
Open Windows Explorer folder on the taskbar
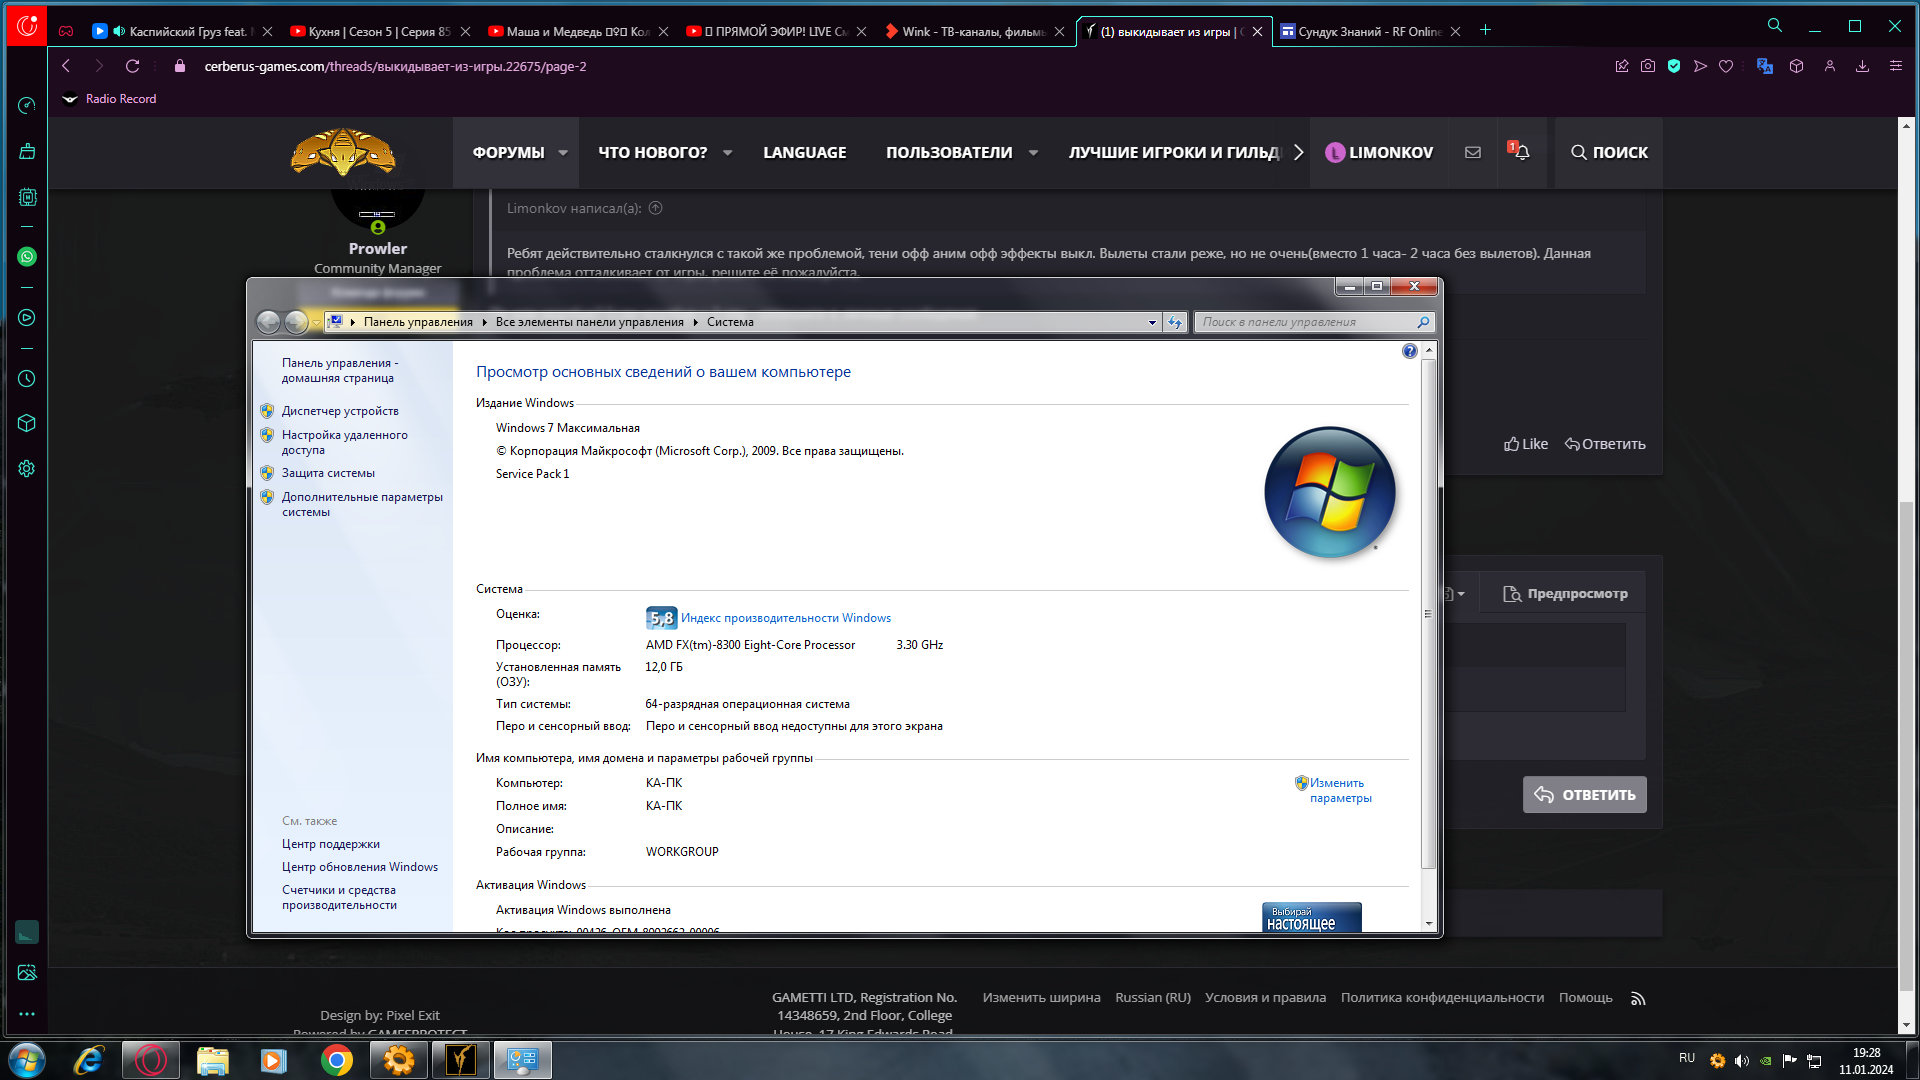pyautogui.click(x=213, y=1060)
